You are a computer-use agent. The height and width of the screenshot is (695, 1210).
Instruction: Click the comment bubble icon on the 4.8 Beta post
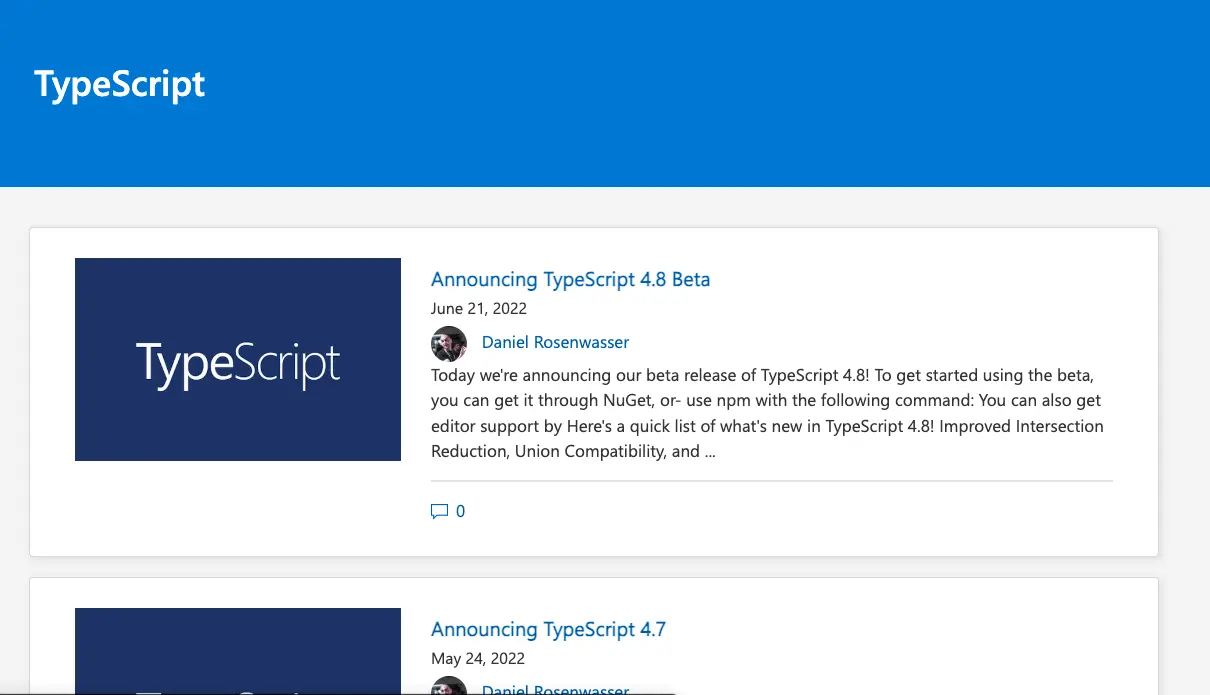(x=439, y=510)
